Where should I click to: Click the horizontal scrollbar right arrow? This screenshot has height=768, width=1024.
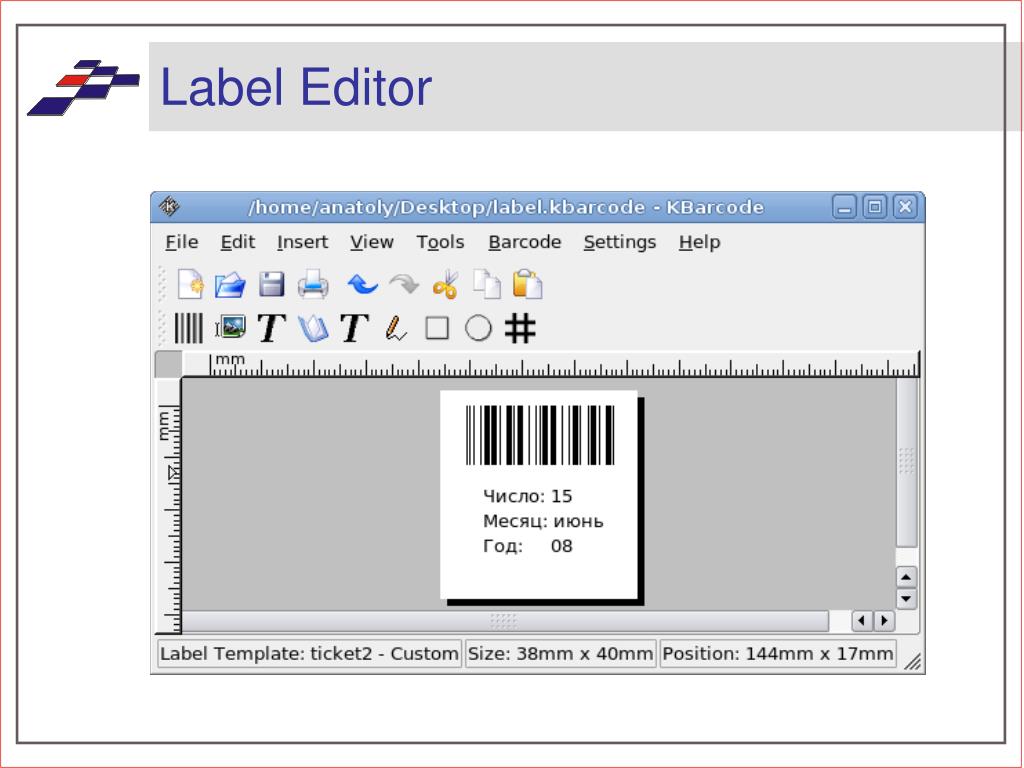point(884,620)
